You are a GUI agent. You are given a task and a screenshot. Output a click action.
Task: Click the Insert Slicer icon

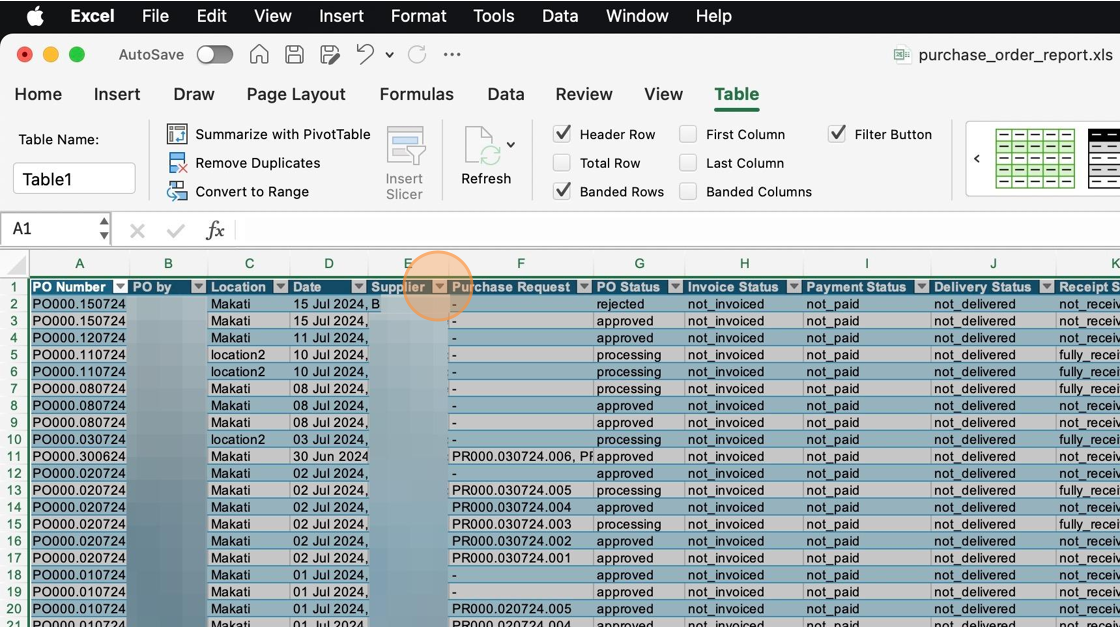pyautogui.click(x=405, y=146)
